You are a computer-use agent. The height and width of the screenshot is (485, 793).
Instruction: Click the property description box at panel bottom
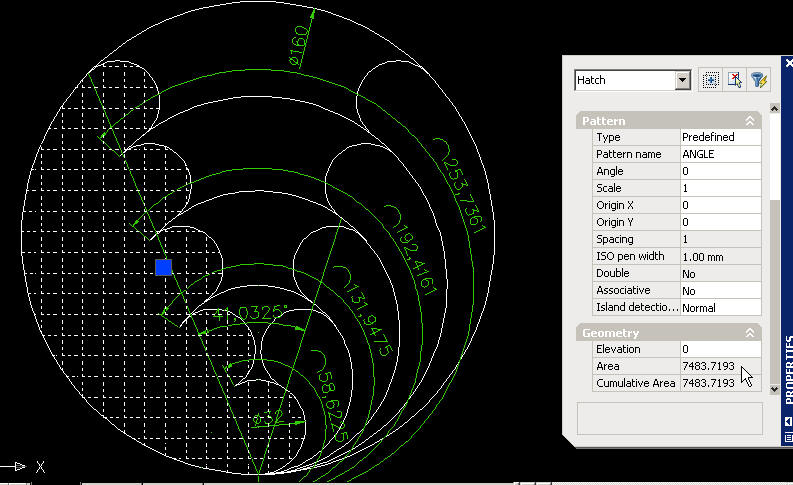(x=670, y=418)
